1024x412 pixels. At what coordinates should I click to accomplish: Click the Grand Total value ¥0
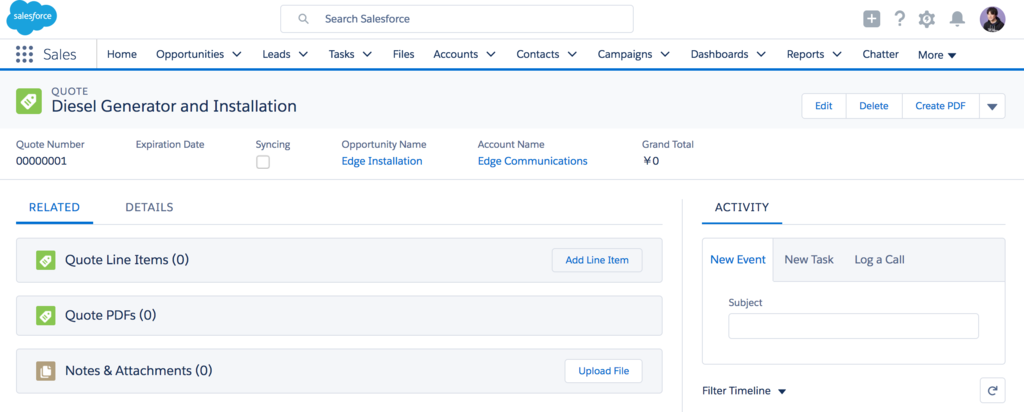(651, 161)
